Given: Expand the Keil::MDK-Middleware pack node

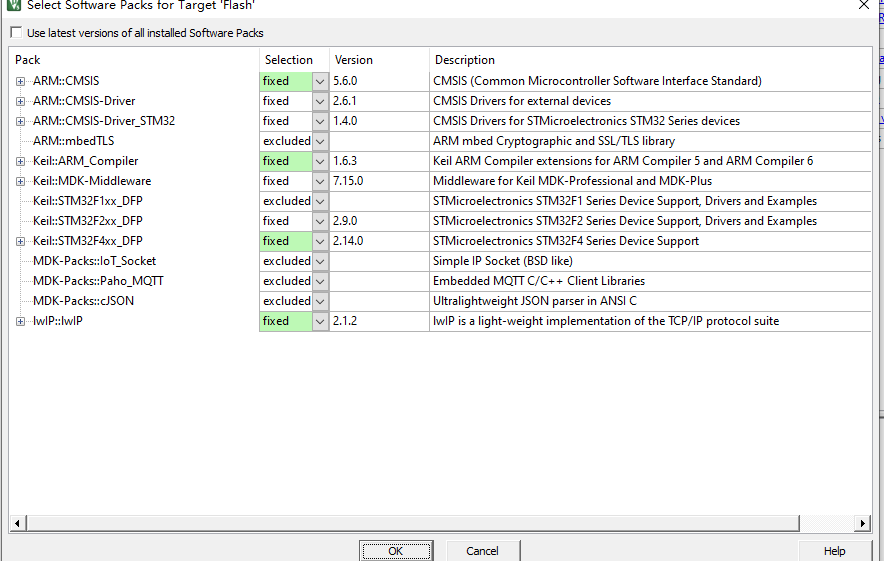Looking at the screenshot, I should tap(20, 182).
